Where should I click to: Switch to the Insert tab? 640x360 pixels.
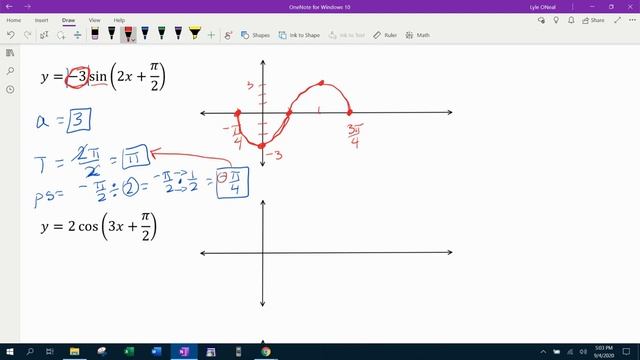41,20
